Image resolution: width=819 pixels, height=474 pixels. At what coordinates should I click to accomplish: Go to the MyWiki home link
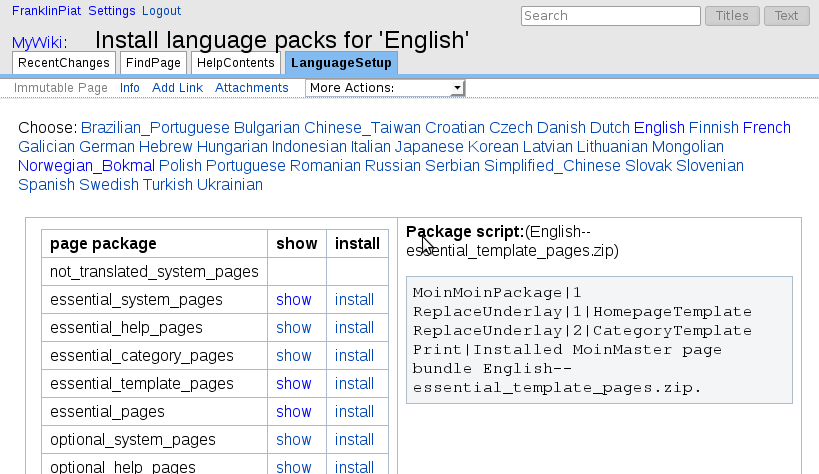click(37, 42)
